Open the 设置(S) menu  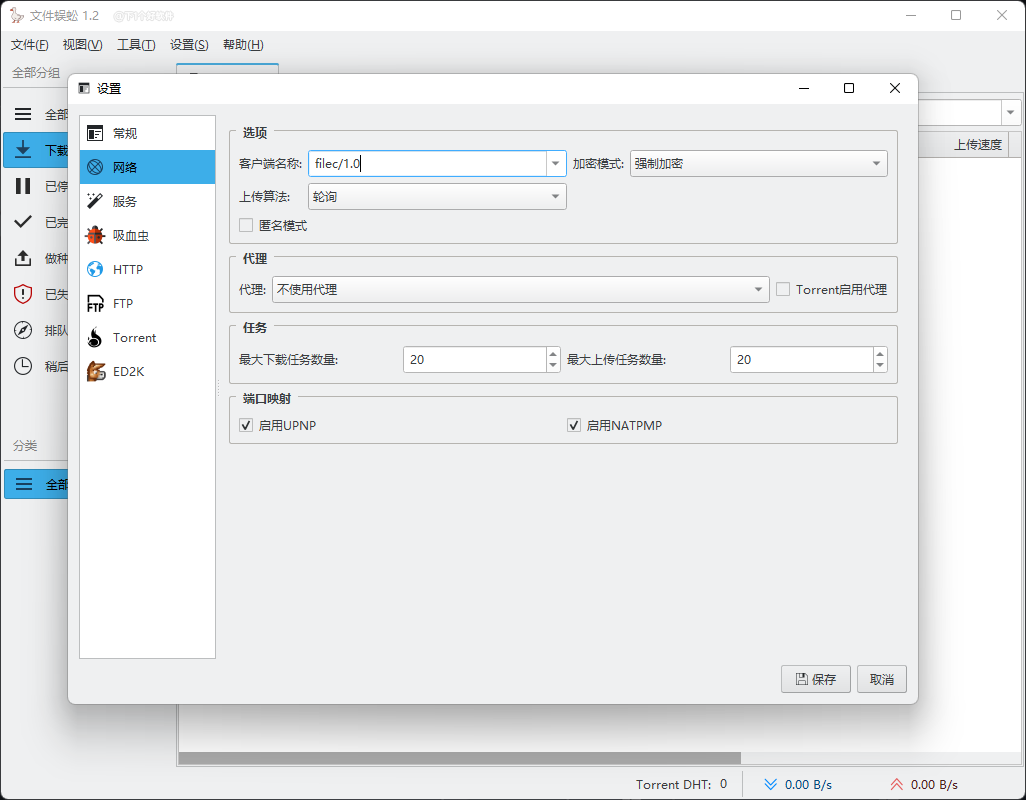[189, 44]
